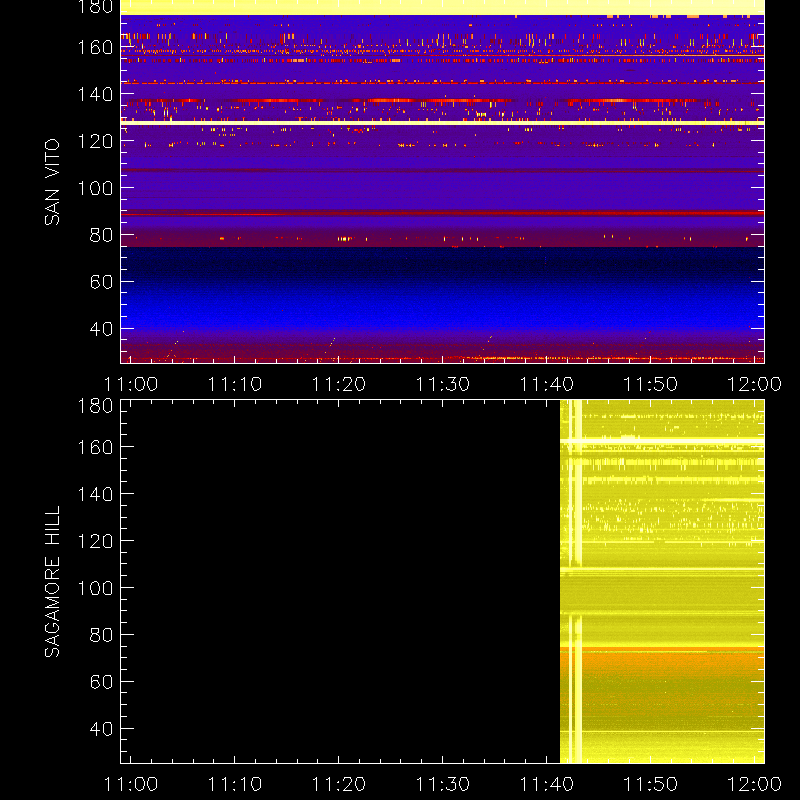
Task: Pick the 60 tick label on Sagamore Hill axis
Action: pyautogui.click(x=101, y=682)
